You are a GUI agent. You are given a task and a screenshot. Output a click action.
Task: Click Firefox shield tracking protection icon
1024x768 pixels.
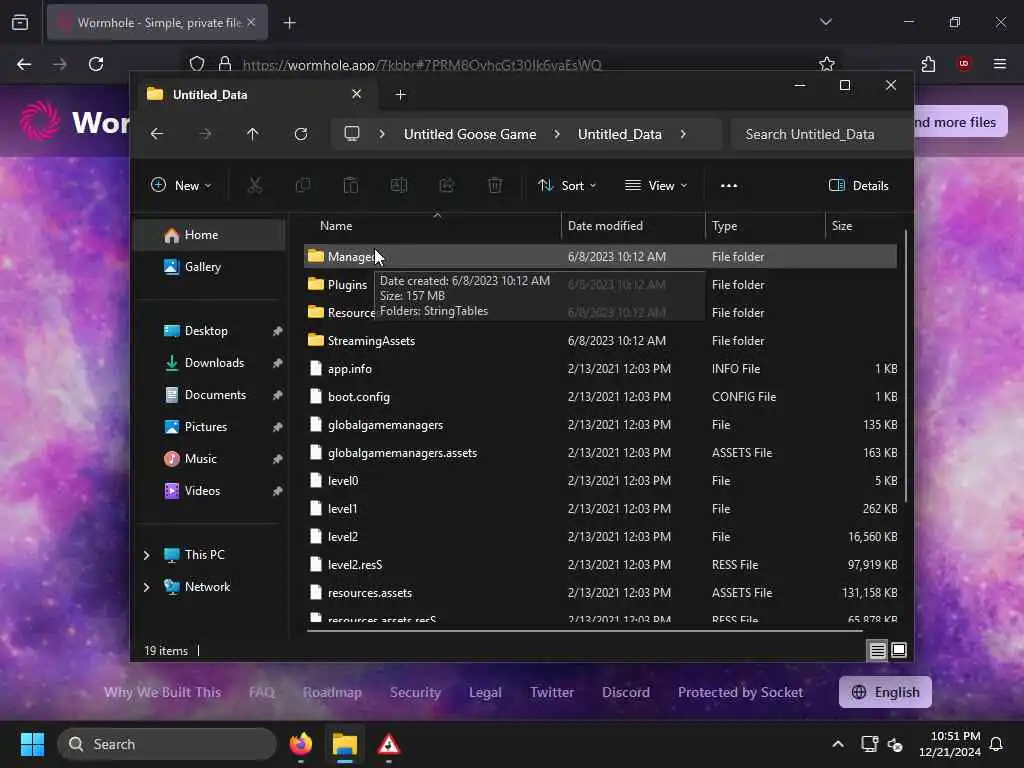[197, 64]
